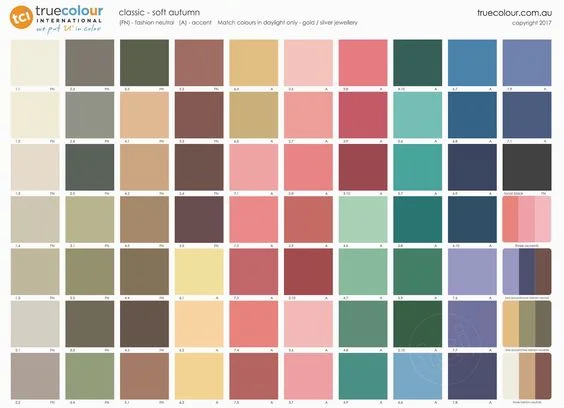Screen dimensions: 564x408
Task: Select the 'three fashion neutrals' combination swatch
Action: click(x=527, y=376)
